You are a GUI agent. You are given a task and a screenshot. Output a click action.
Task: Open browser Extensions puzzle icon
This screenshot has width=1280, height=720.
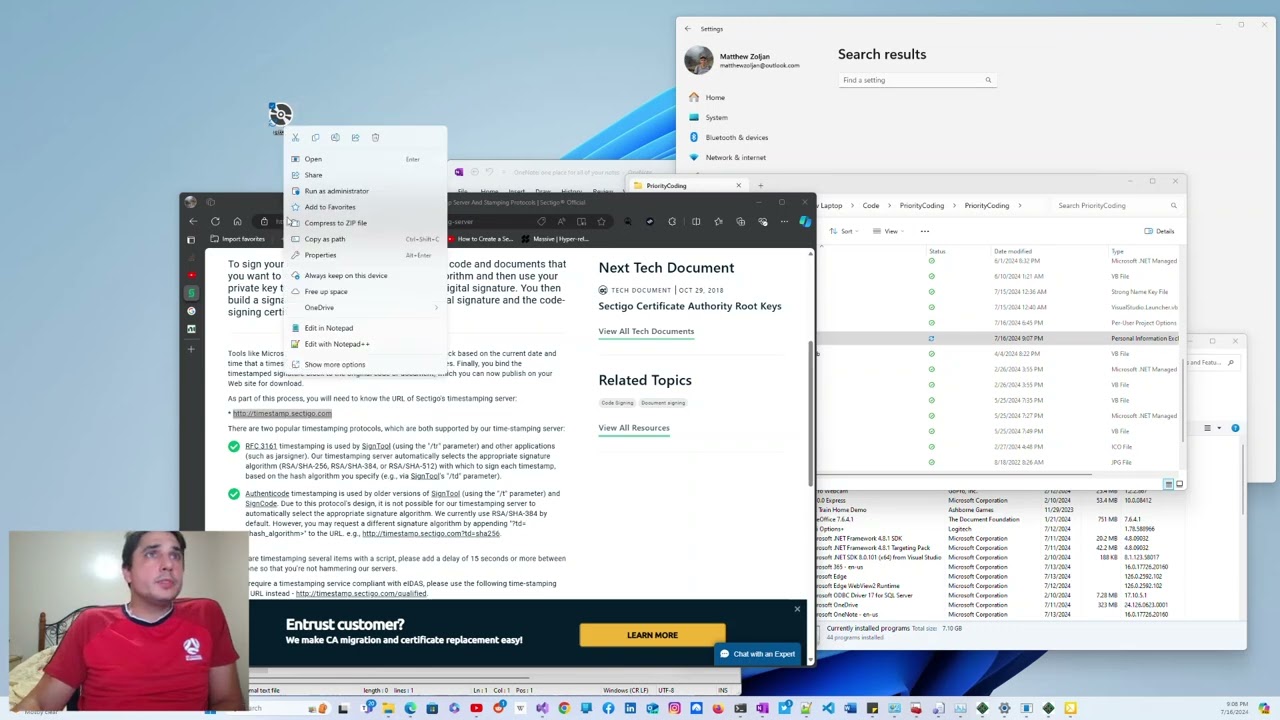[x=672, y=221]
